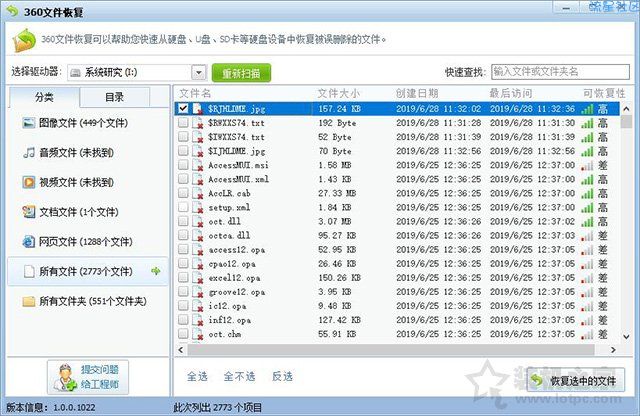Screen dimensions: 640x416
Task: Open the drive selection dropdown arrow
Action: (x=199, y=73)
